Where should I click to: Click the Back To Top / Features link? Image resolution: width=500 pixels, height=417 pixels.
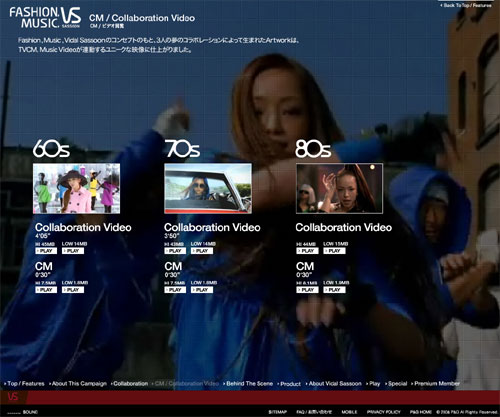coord(465,6)
